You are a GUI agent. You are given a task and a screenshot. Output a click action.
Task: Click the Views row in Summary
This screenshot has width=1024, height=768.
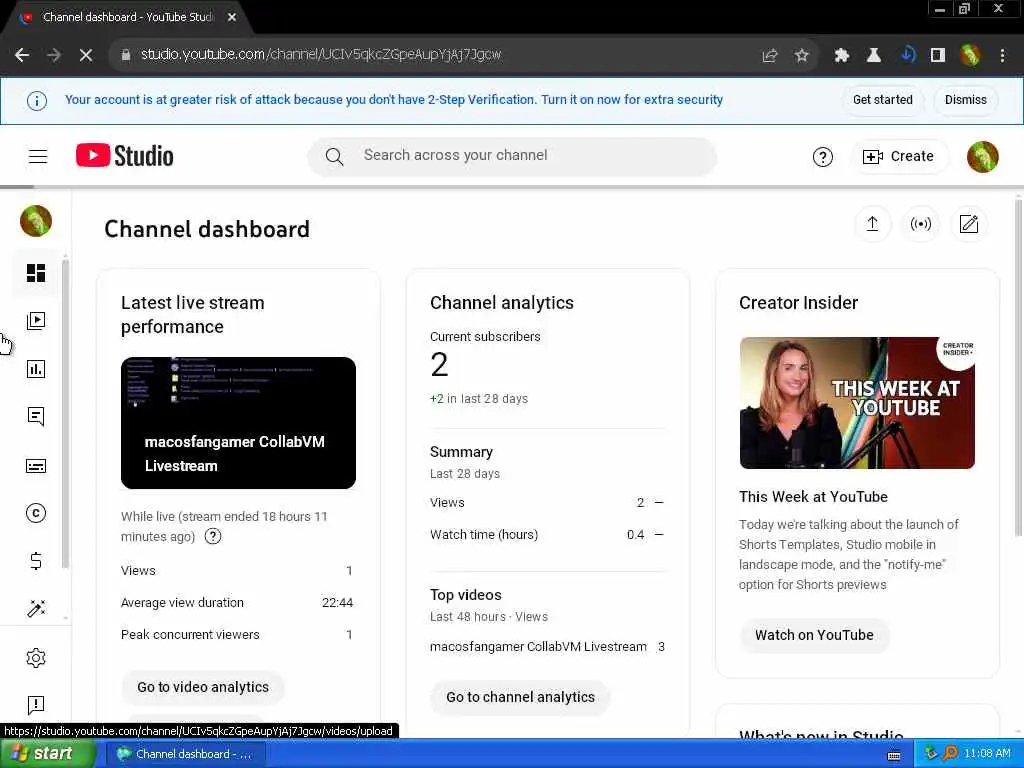coord(547,502)
